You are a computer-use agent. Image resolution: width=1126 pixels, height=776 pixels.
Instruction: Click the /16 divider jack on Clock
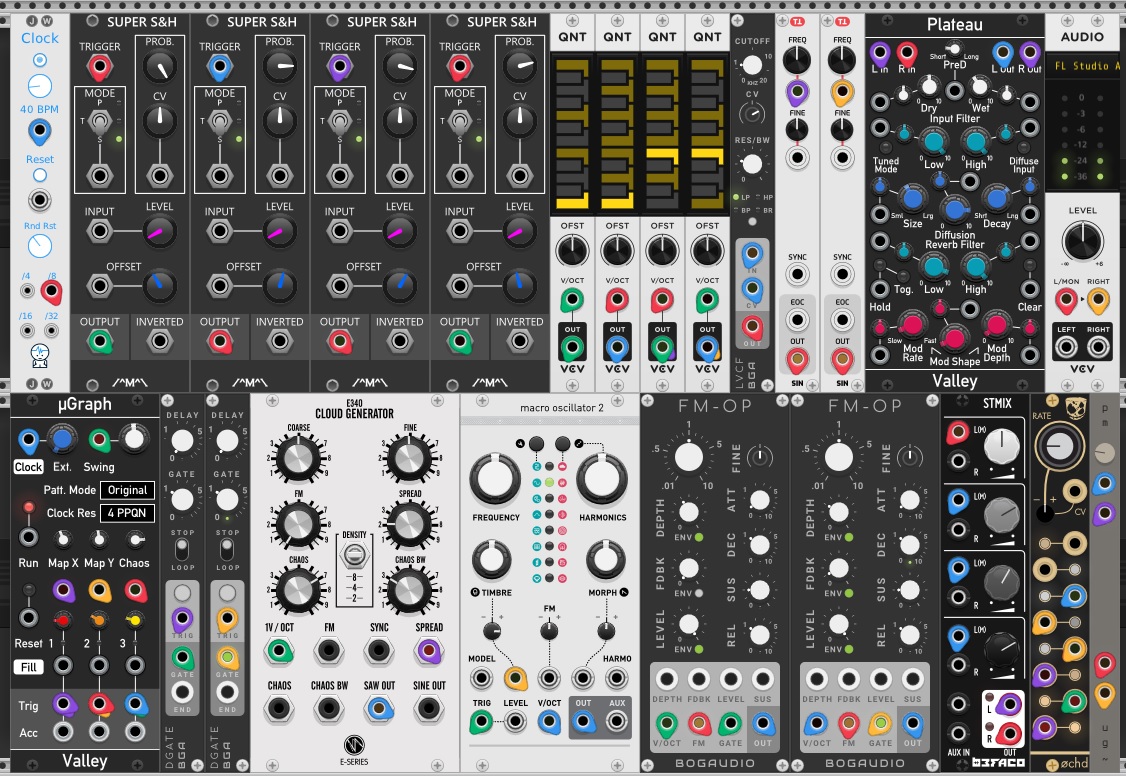point(27,330)
